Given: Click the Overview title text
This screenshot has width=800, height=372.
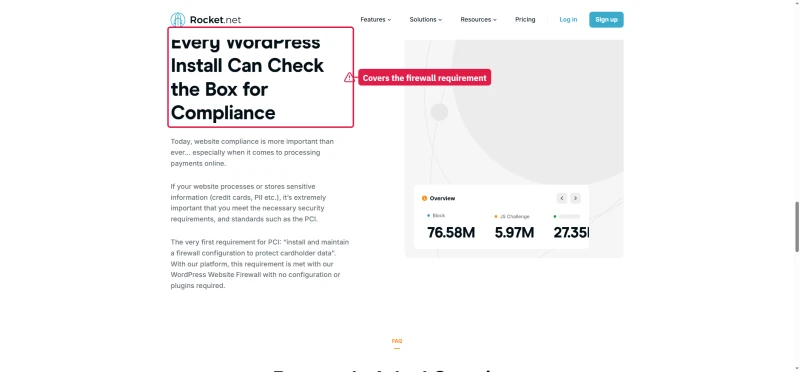Looking at the screenshot, I should pyautogui.click(x=442, y=198).
